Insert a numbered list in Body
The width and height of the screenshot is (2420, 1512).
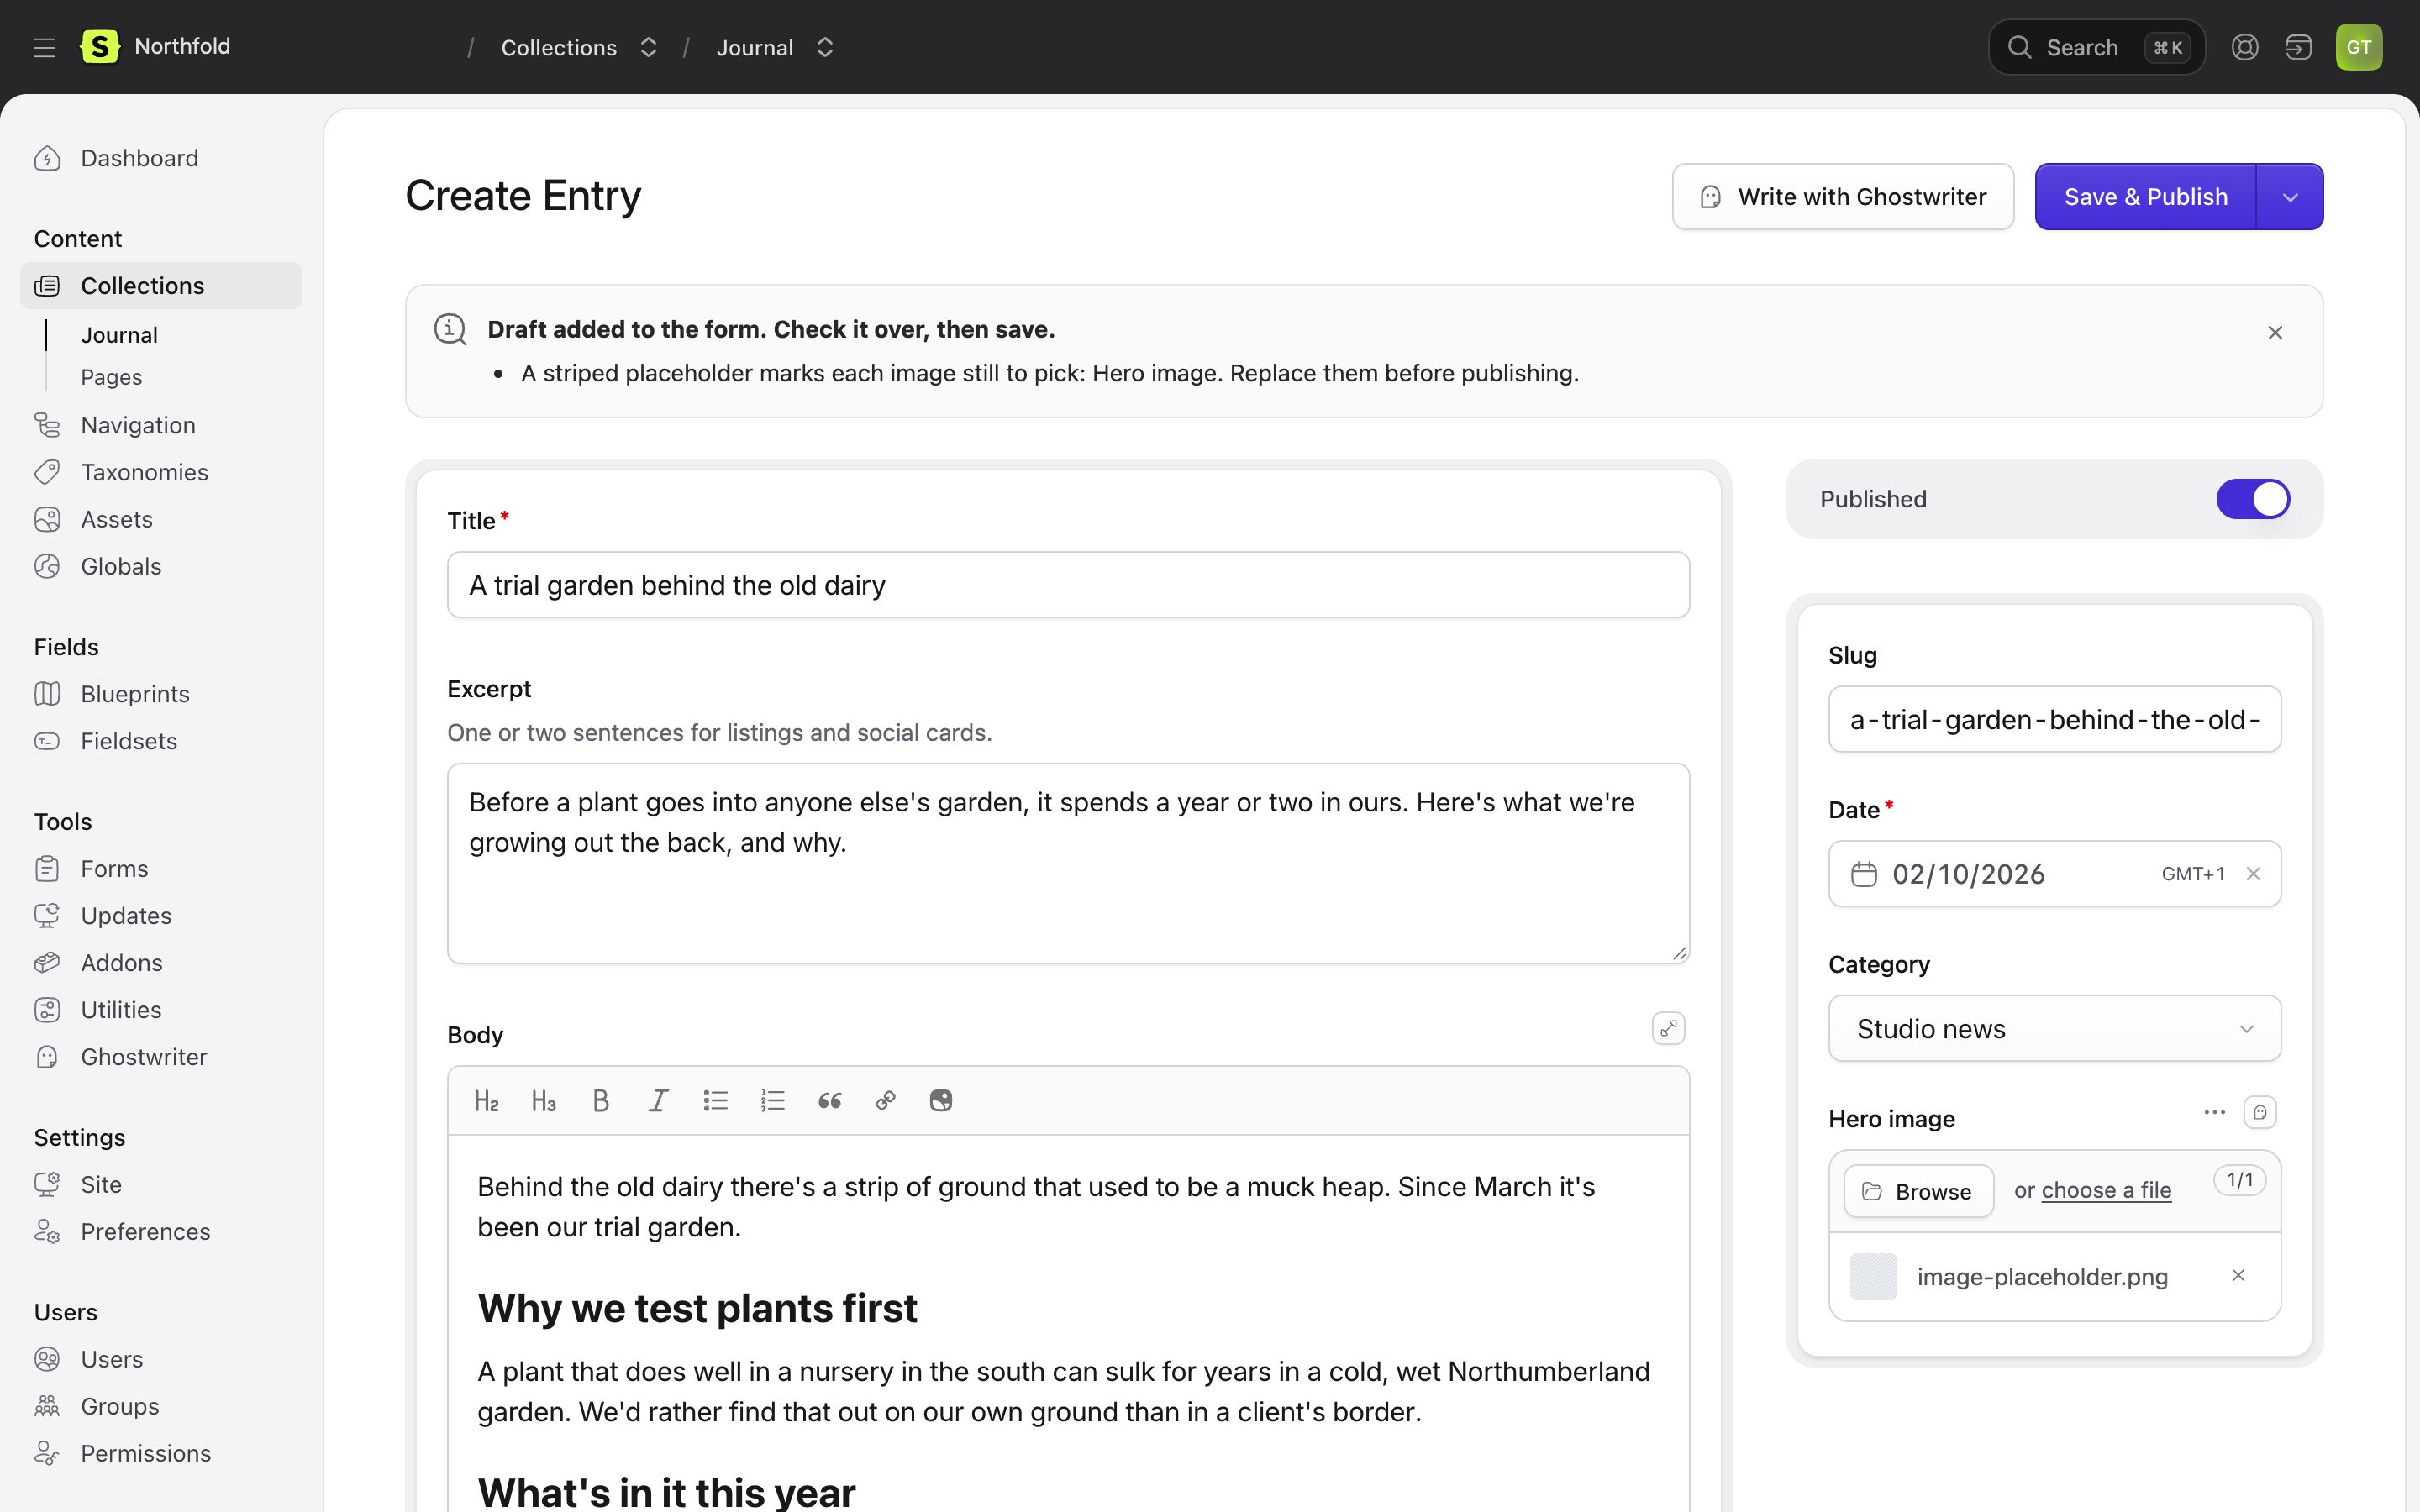[x=772, y=1101]
